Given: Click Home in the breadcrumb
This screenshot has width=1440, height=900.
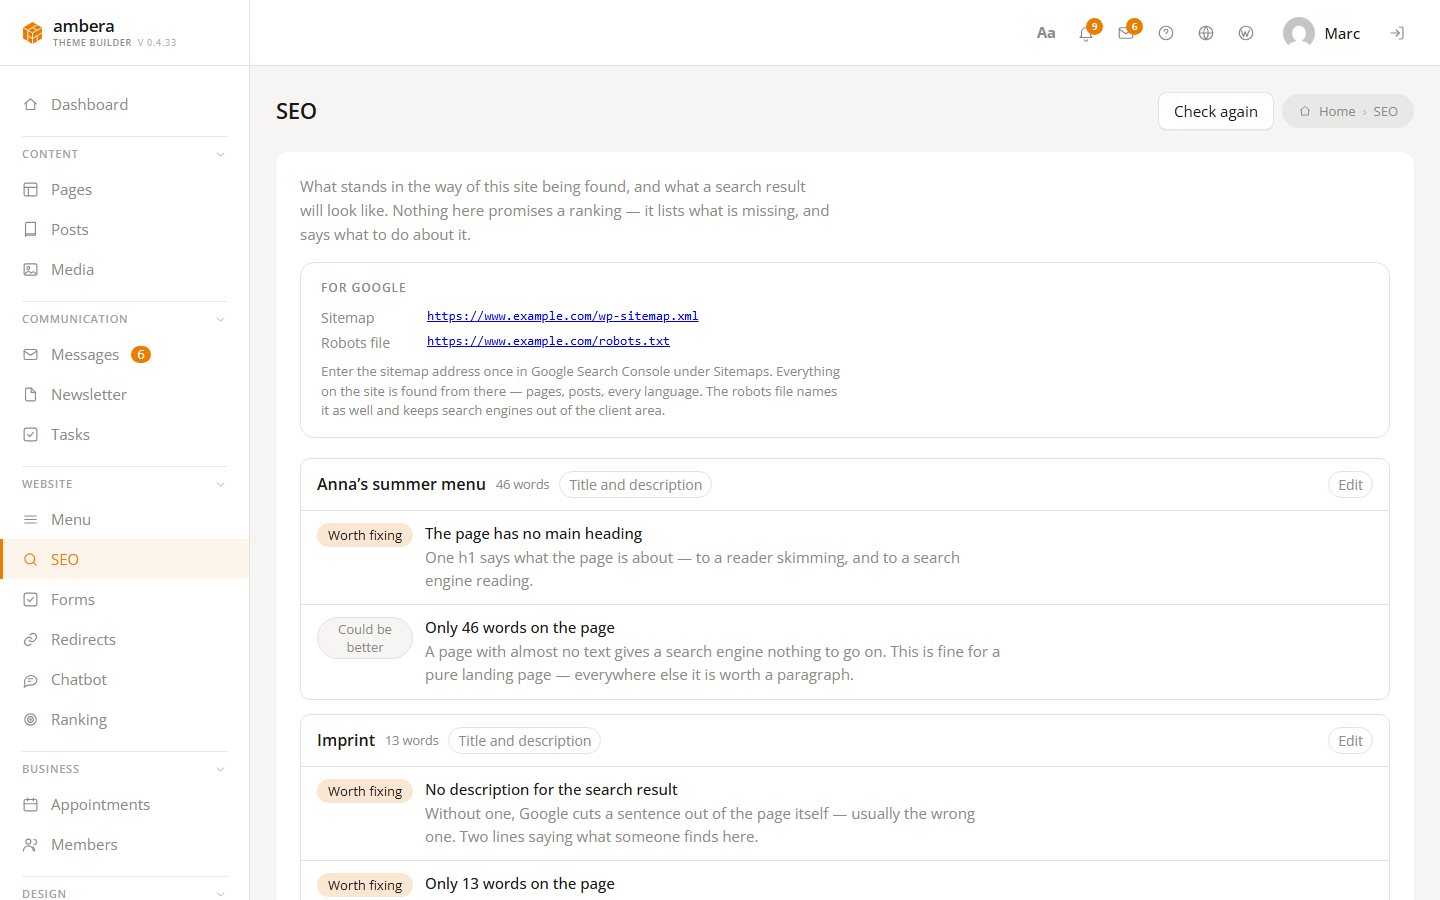Looking at the screenshot, I should (1336, 111).
